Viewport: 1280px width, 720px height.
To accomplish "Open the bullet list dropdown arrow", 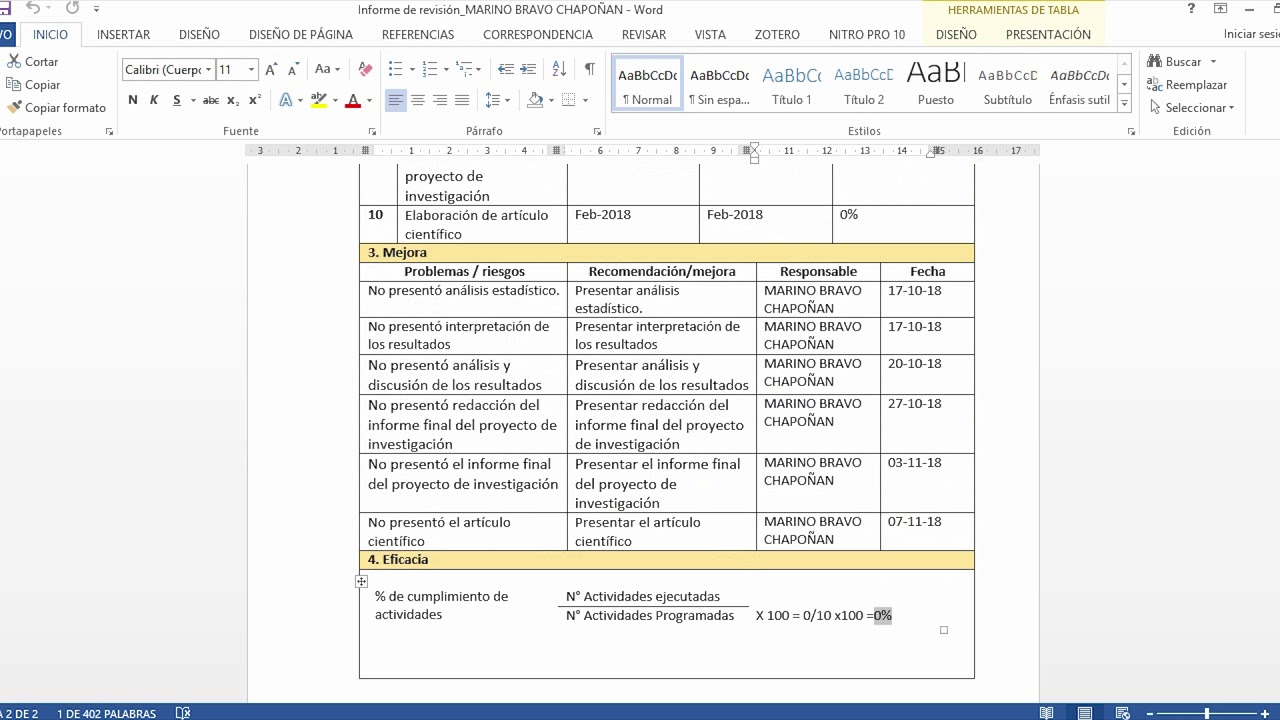I will click(x=410, y=69).
